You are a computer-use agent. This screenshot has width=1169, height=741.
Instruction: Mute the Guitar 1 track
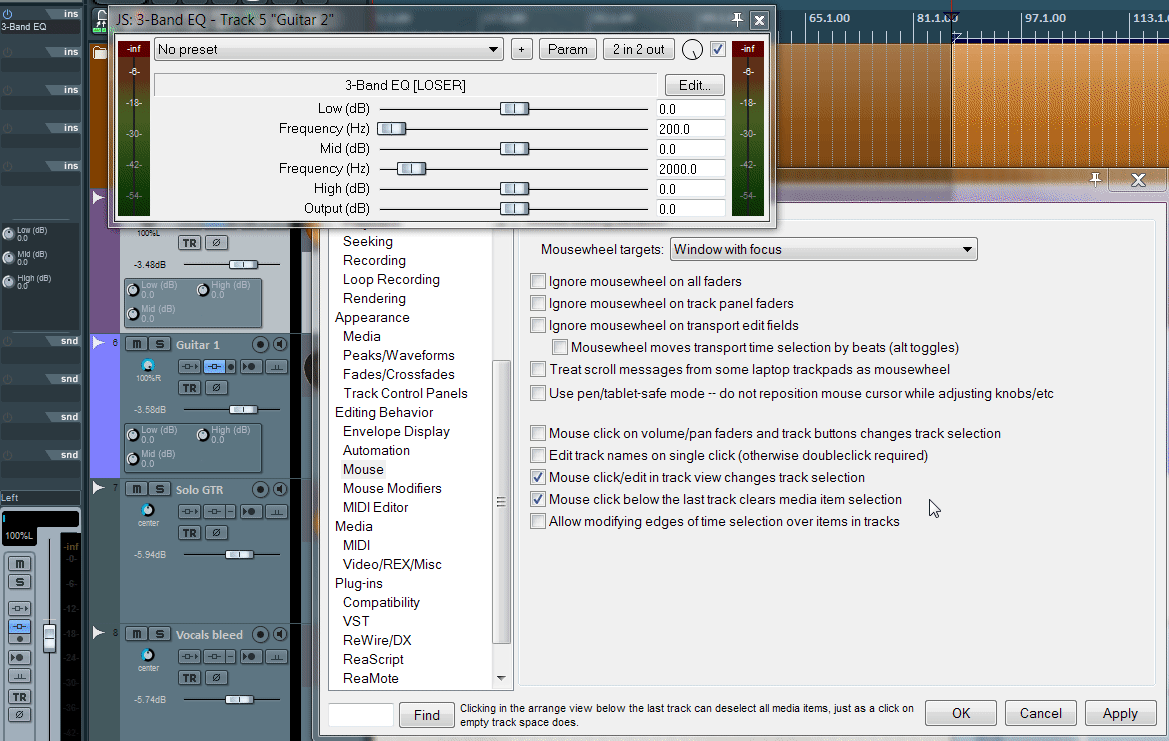[137, 345]
